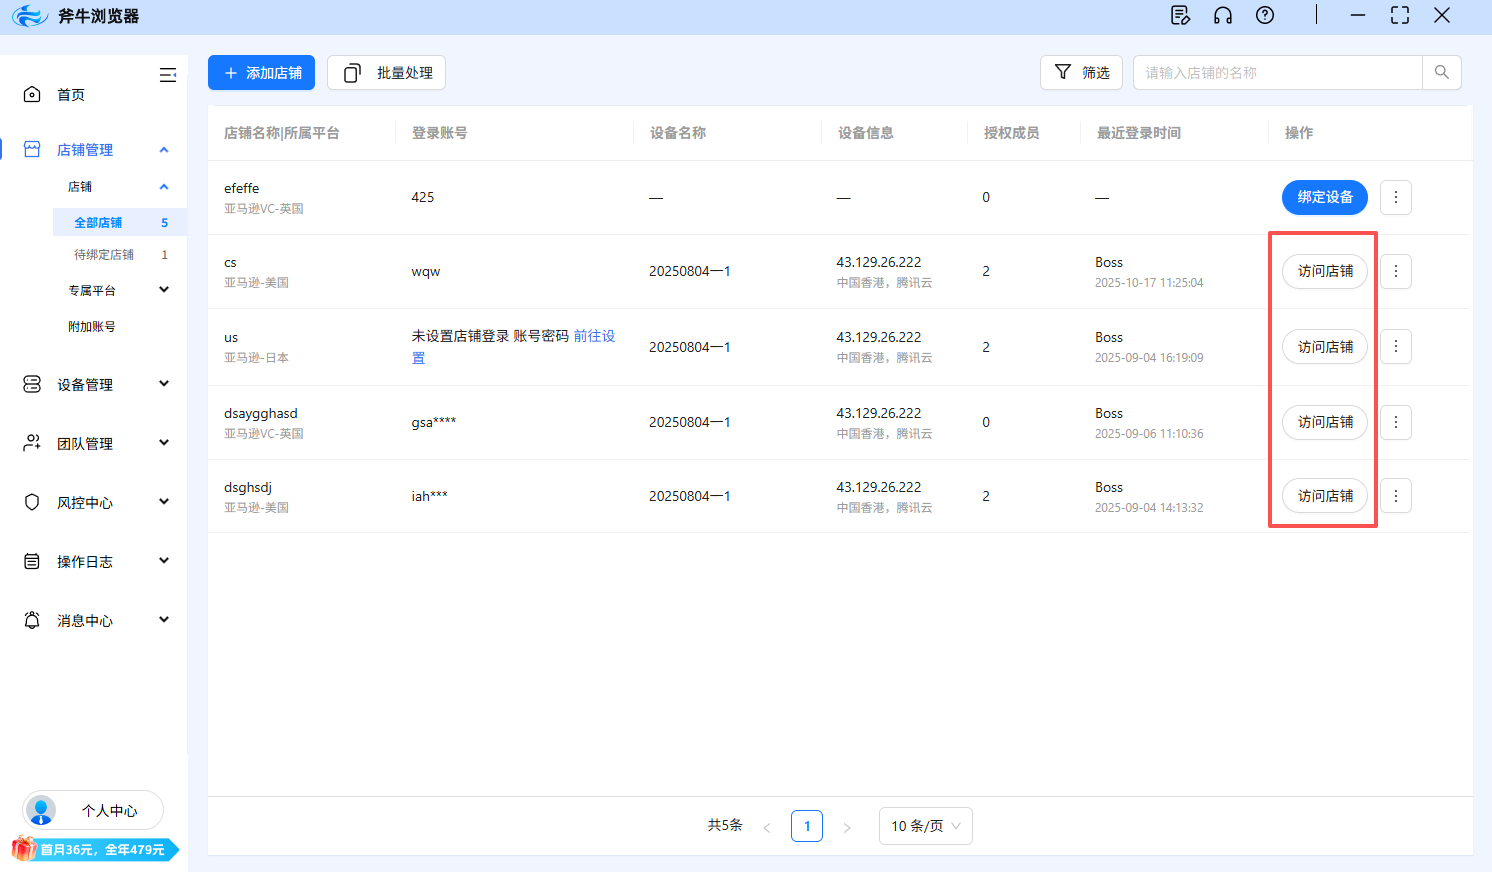Screen dimensions: 1492x872
Task: Open the three-dot menu for efeffe store
Action: (x=1395, y=197)
